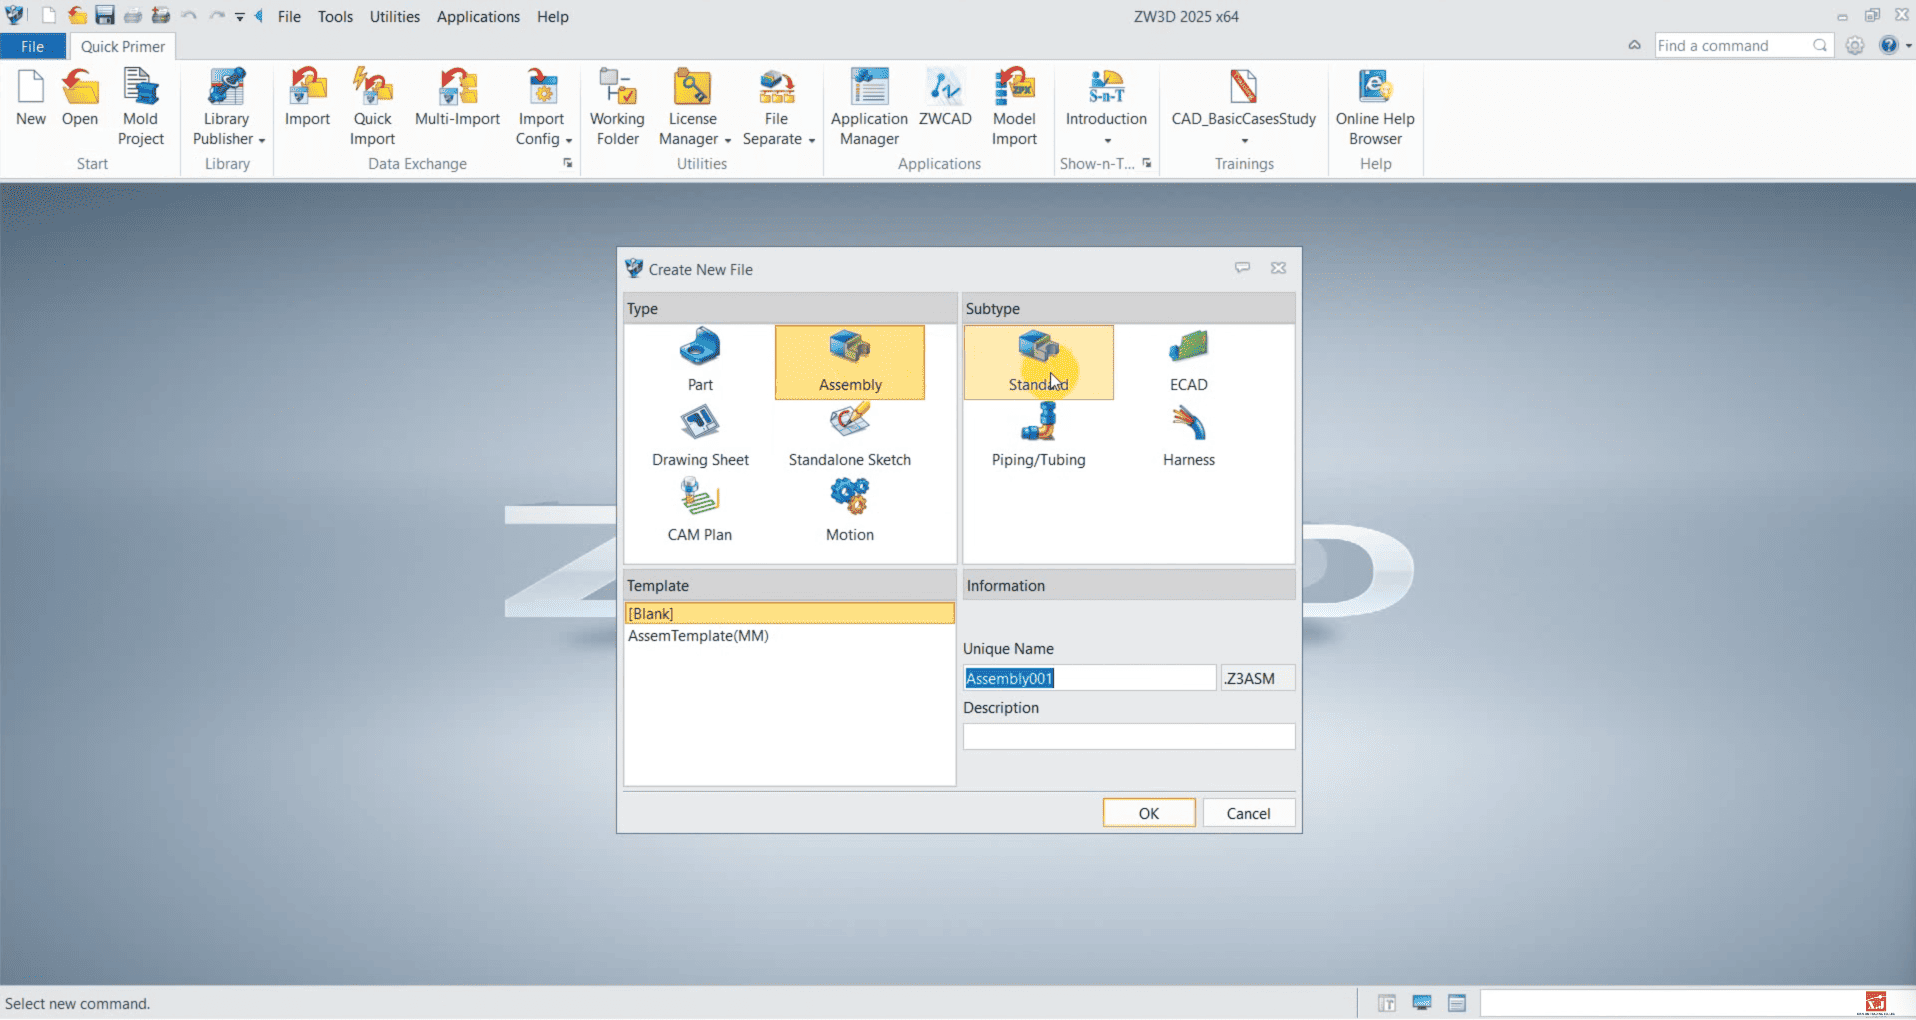Open the Import Config dropdown arrow

tap(568, 140)
